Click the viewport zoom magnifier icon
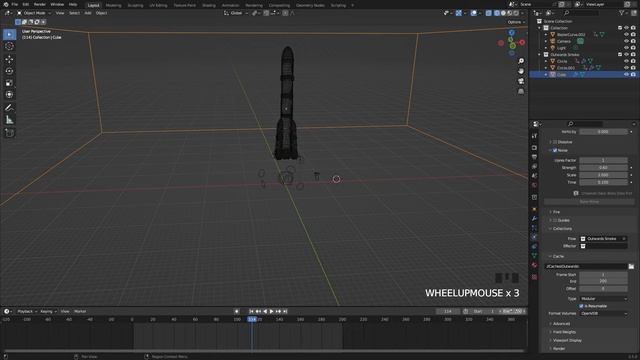Viewport: 640px width, 360px height. [x=521, y=61]
